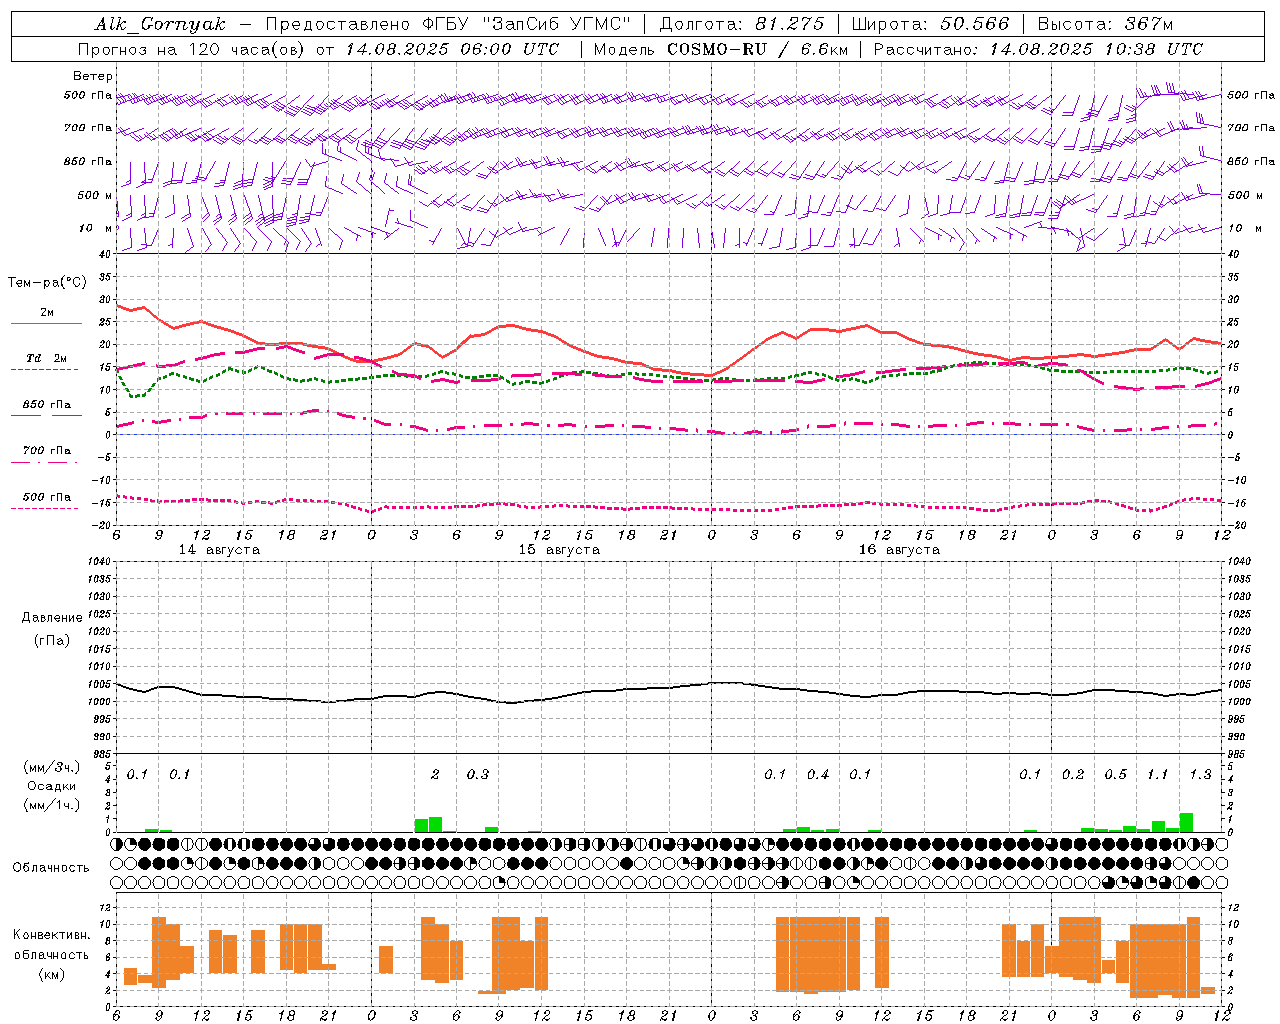Click the (мм/1ч.) precipitation unit label
The width and height of the screenshot is (1280, 1024).
[x=52, y=805]
